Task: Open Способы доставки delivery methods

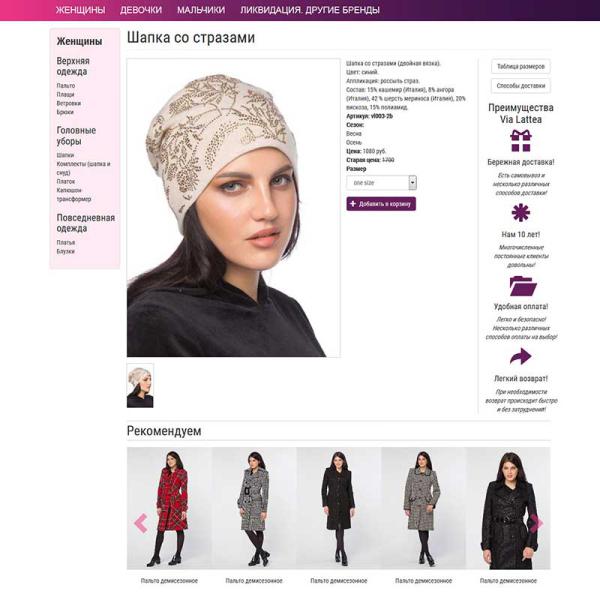Action: pos(520,86)
